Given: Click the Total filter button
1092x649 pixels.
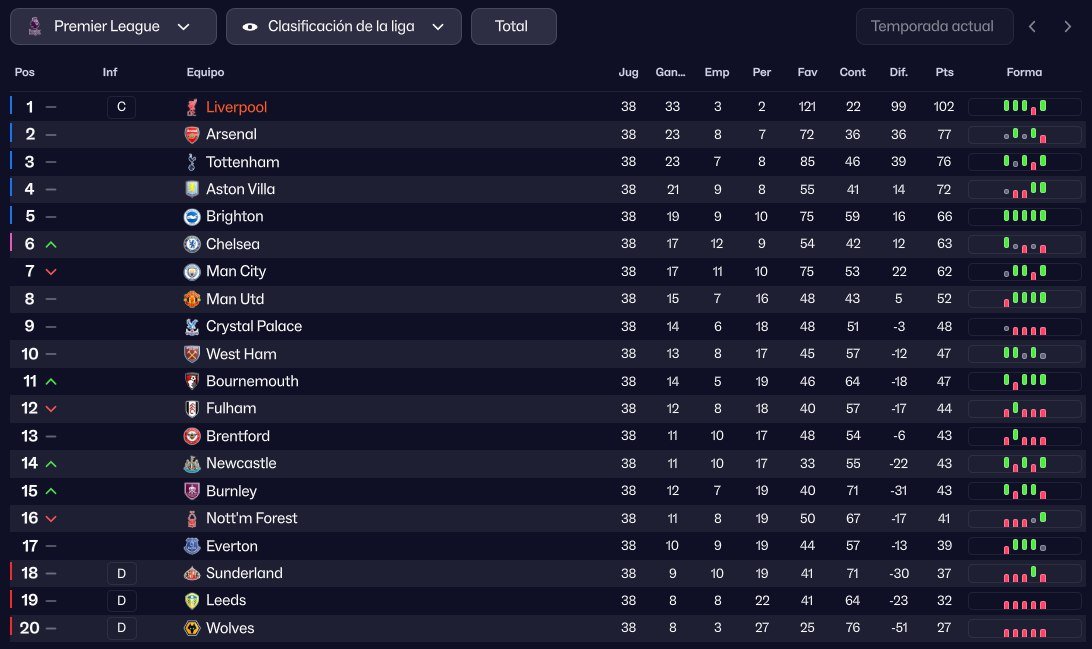Looking at the screenshot, I should click(x=513, y=26).
